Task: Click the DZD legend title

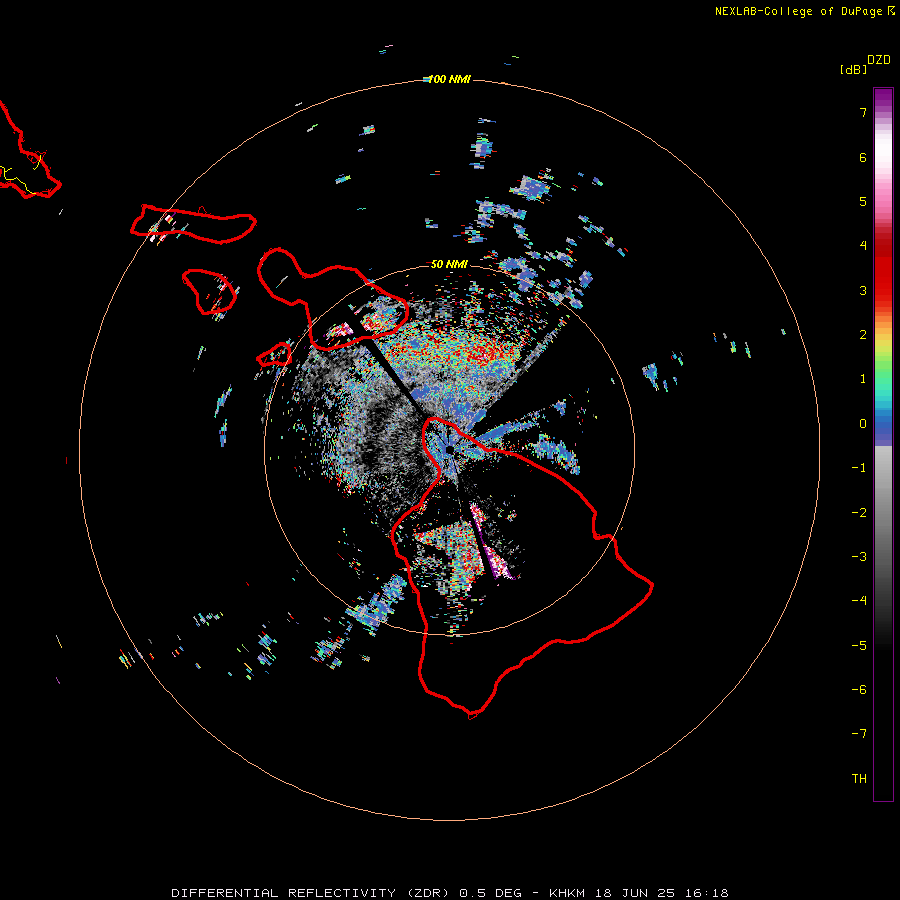Action: 879,60
